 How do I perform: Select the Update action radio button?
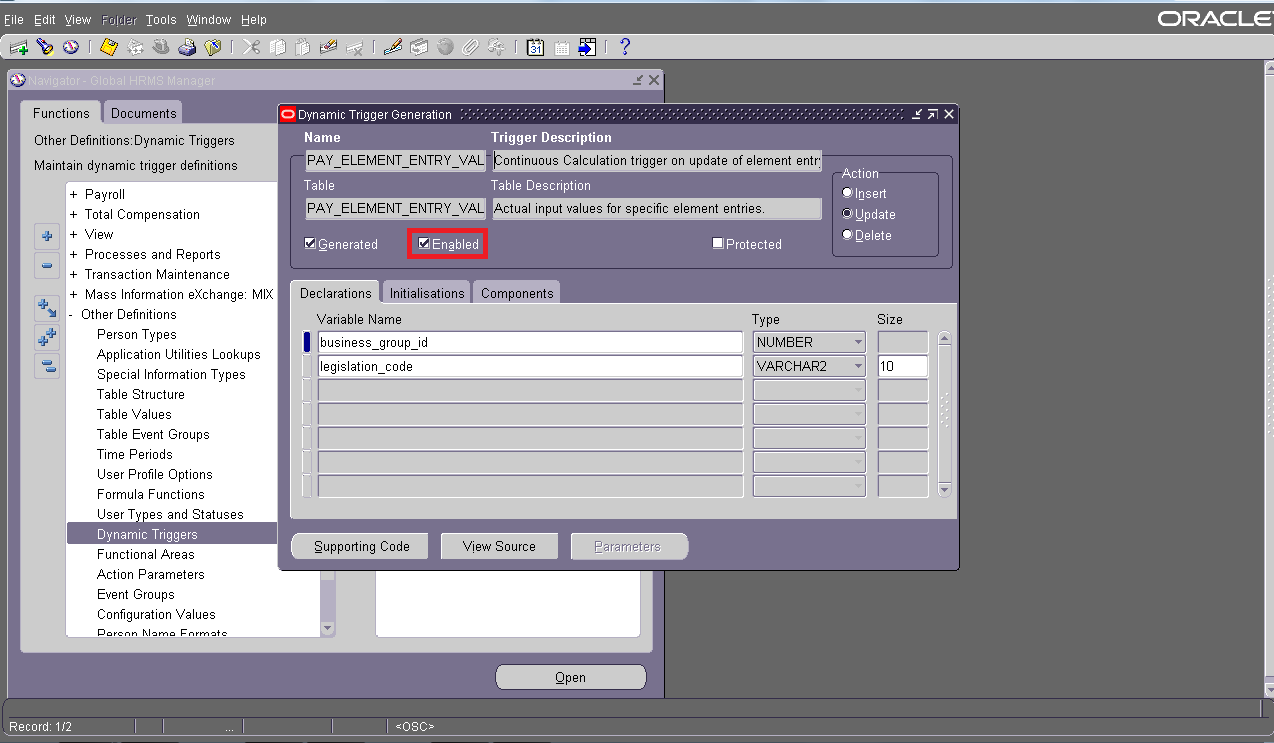(x=848, y=214)
